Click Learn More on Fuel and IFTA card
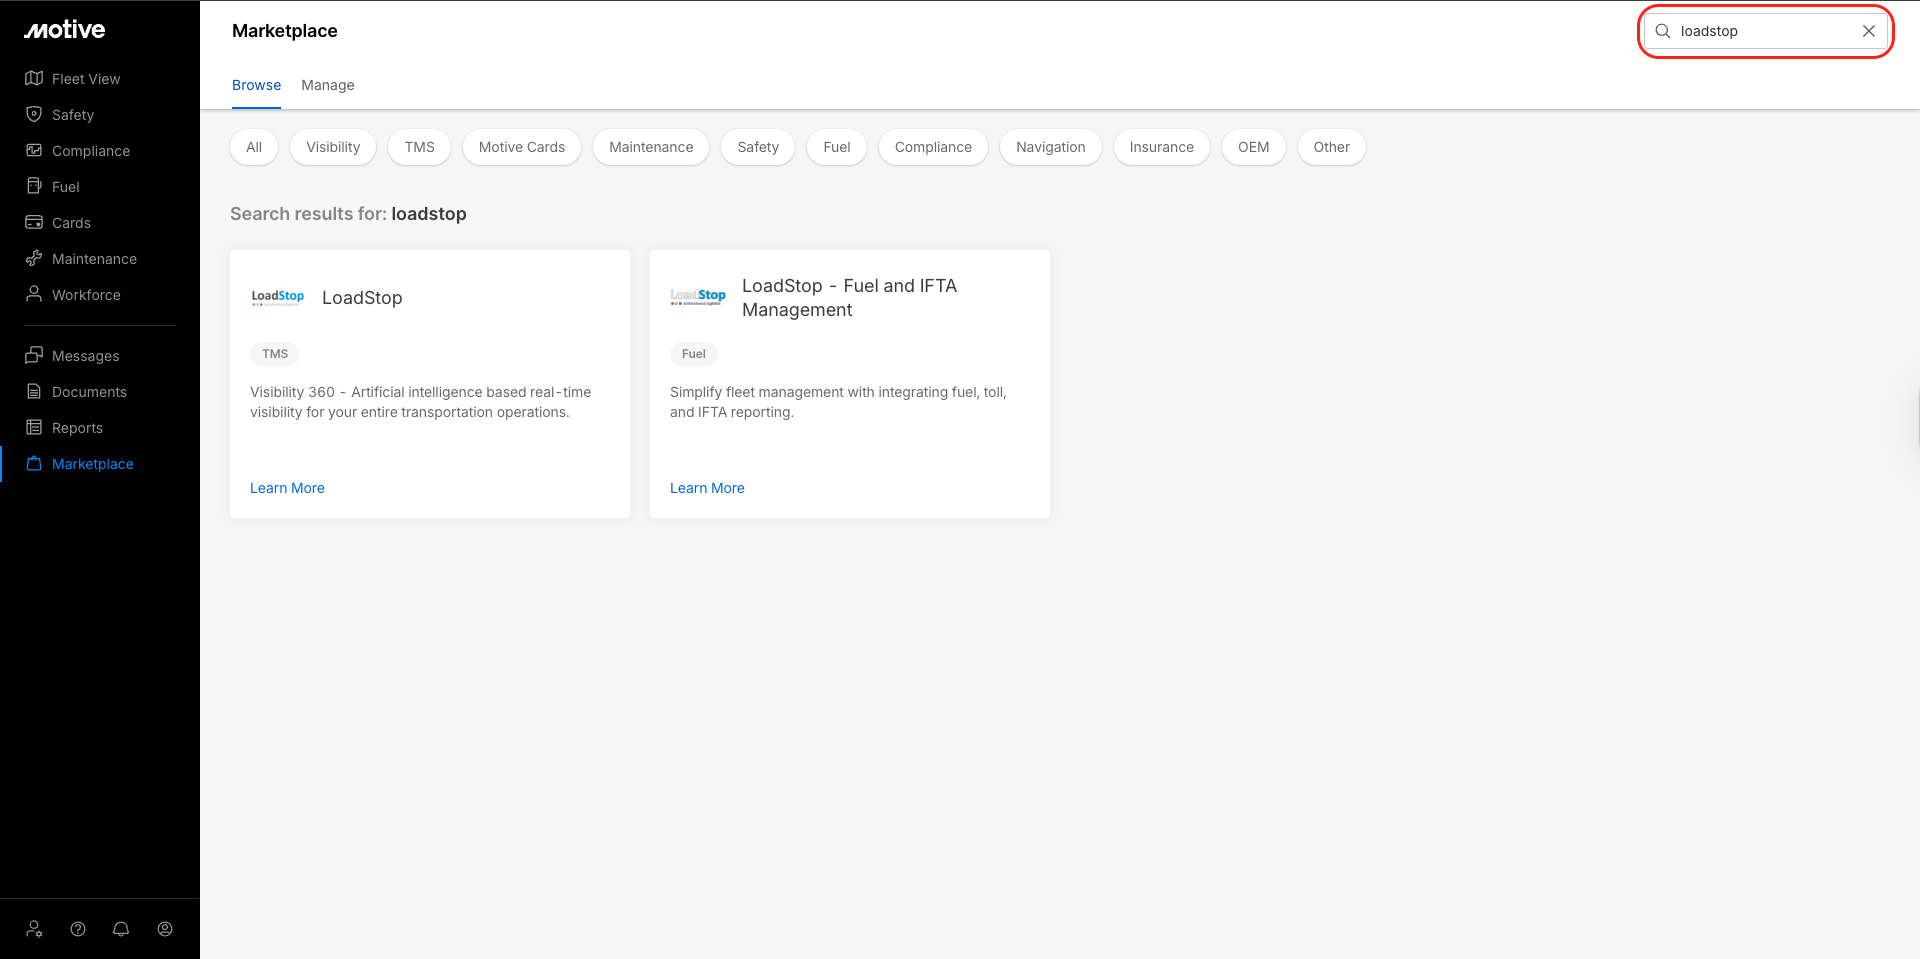This screenshot has width=1920, height=959. tap(707, 488)
